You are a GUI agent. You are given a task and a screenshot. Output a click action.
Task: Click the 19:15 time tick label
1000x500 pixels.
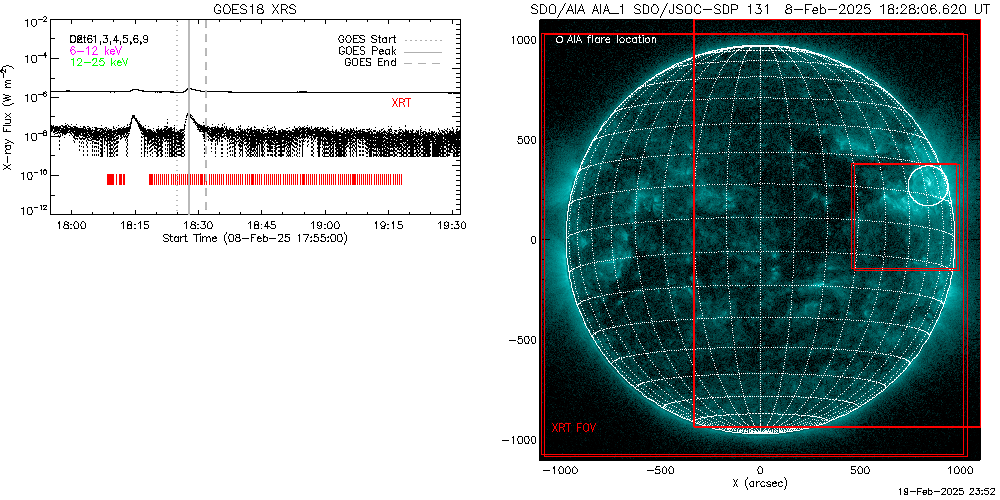point(388,225)
